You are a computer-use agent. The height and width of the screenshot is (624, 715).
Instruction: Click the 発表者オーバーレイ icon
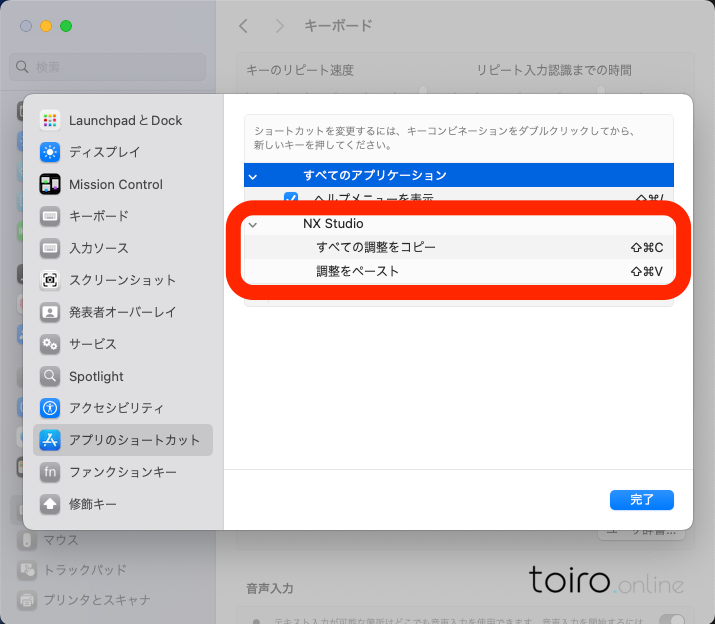coord(50,312)
